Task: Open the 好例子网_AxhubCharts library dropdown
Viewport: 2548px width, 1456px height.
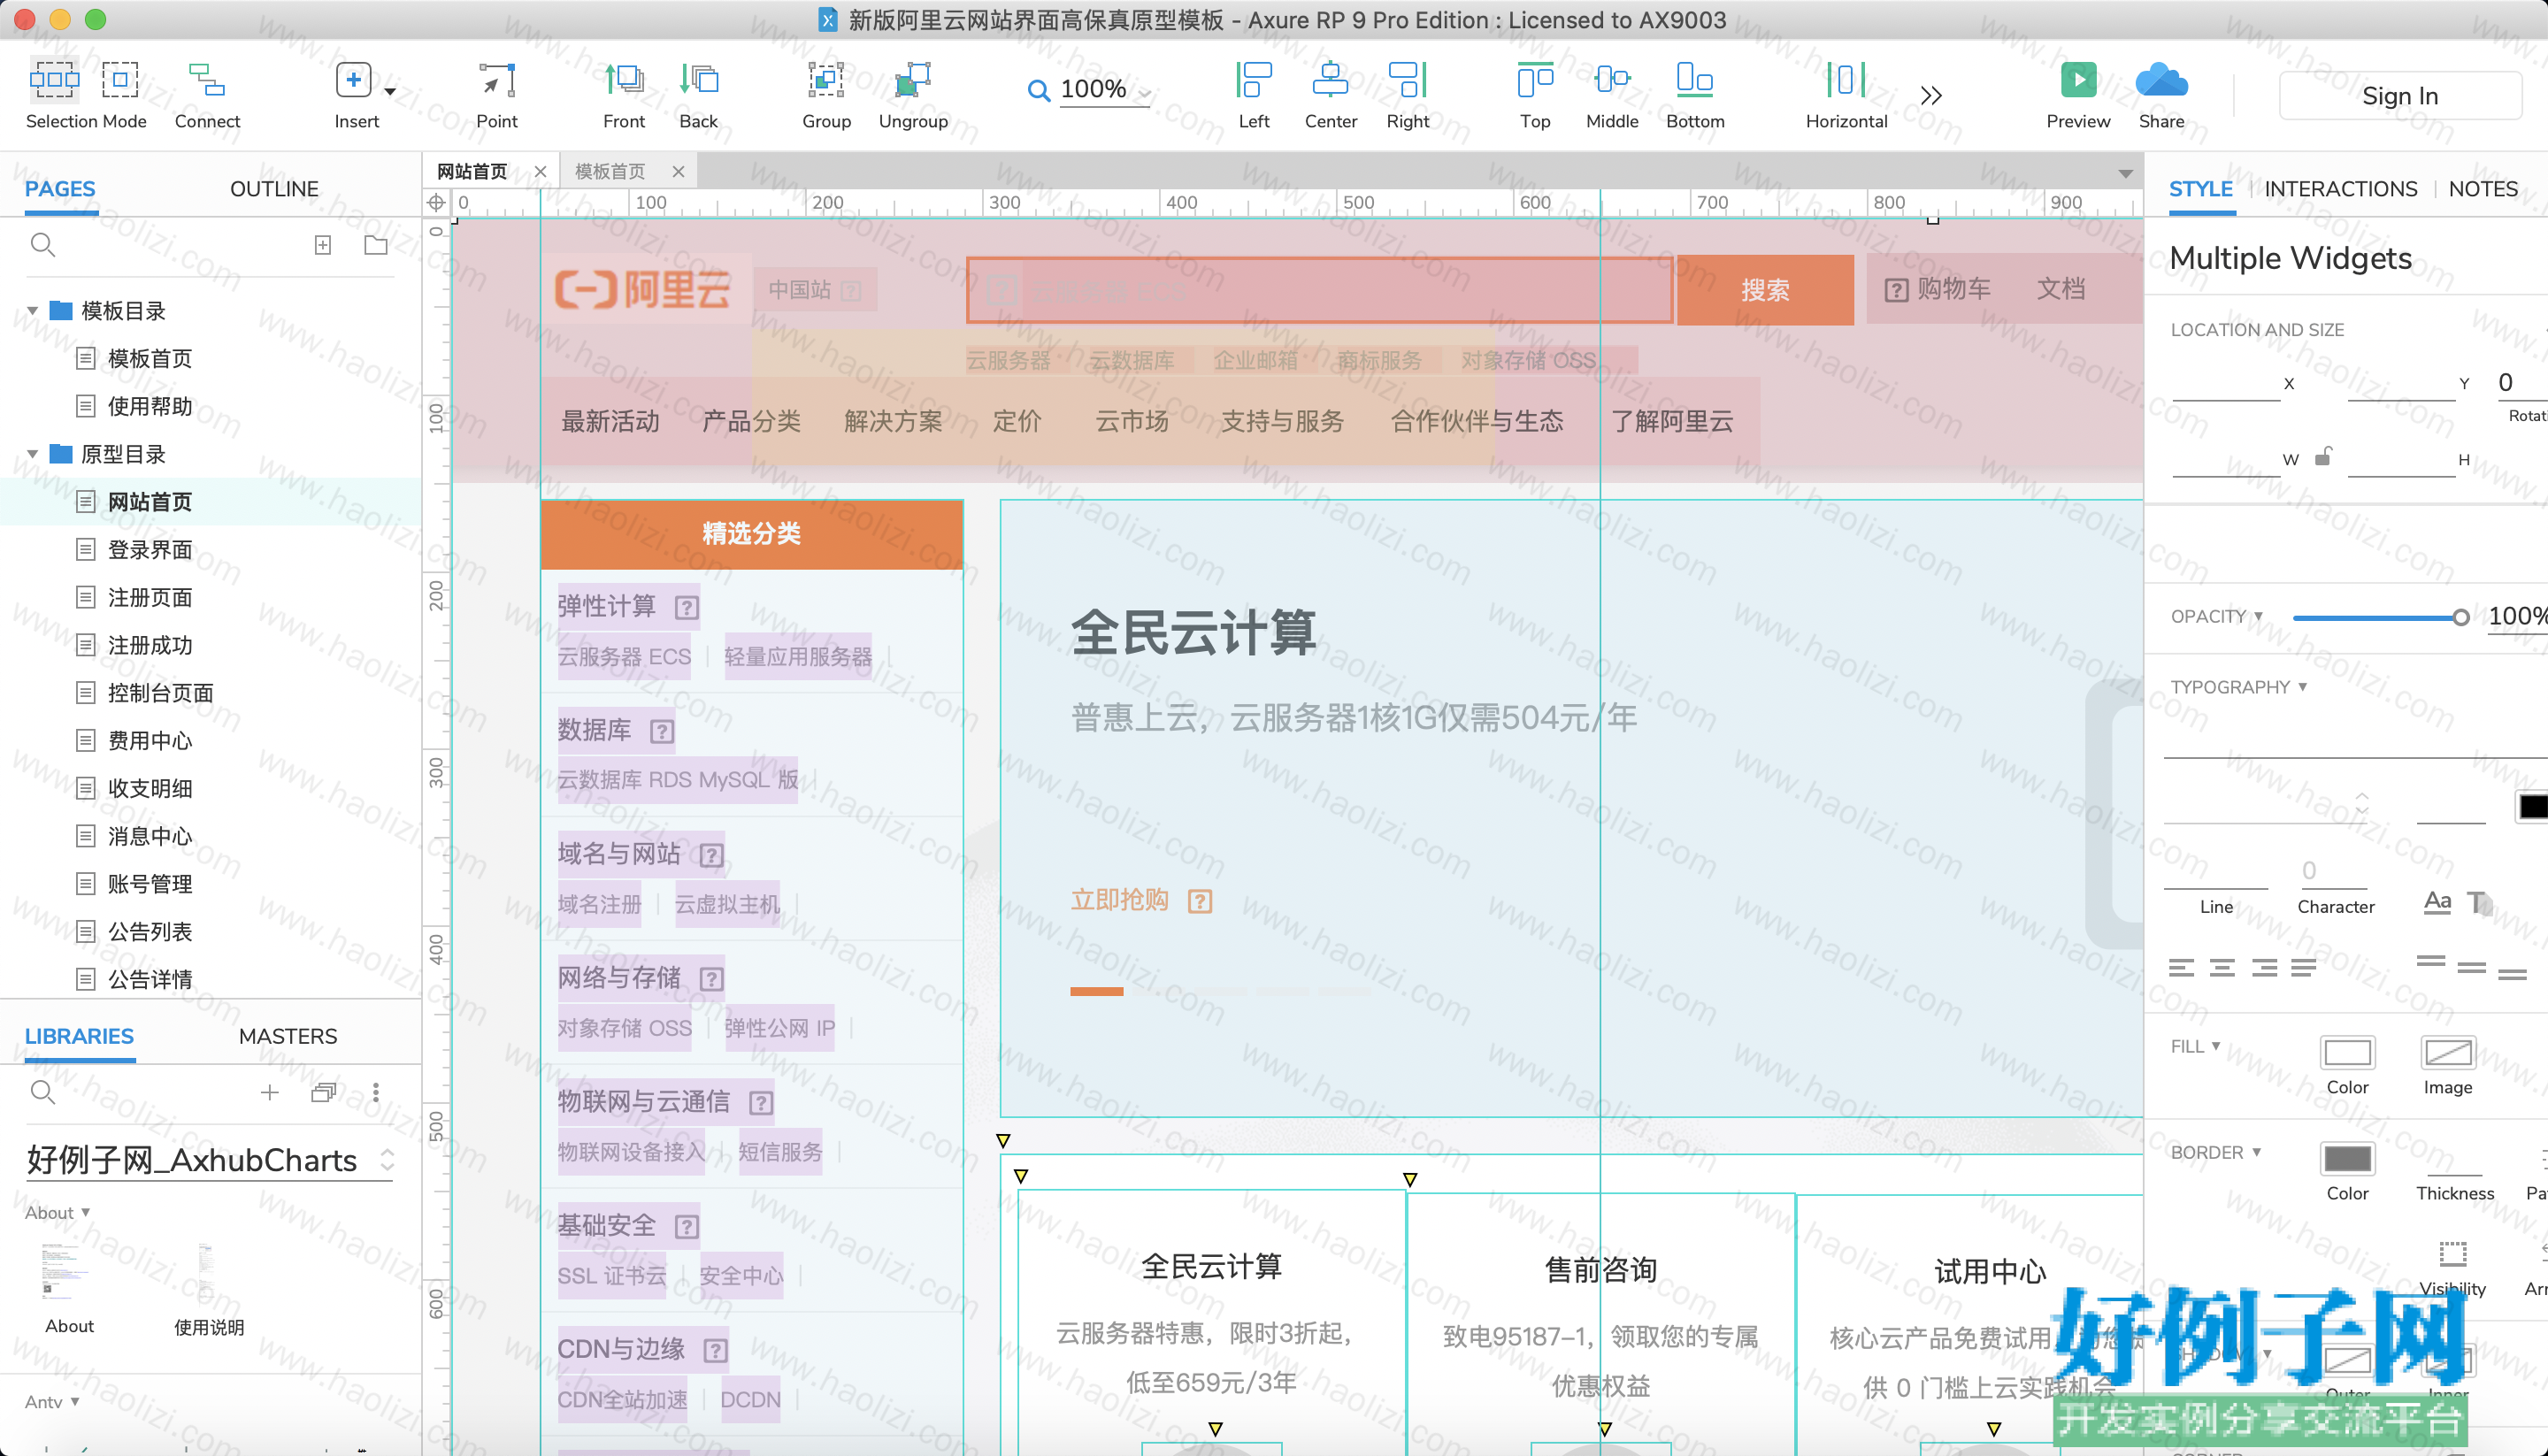Action: (210, 1160)
